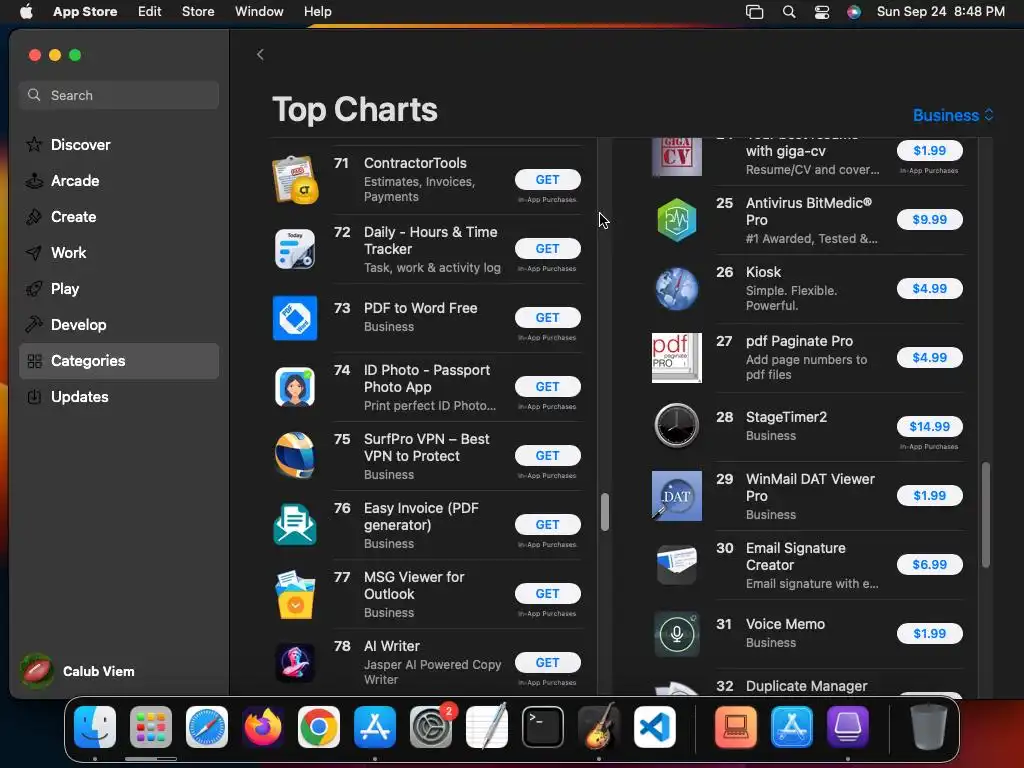This screenshot has height=768, width=1024.
Task: Open Daily Hours & Time Tracker icon
Action: [x=295, y=249]
